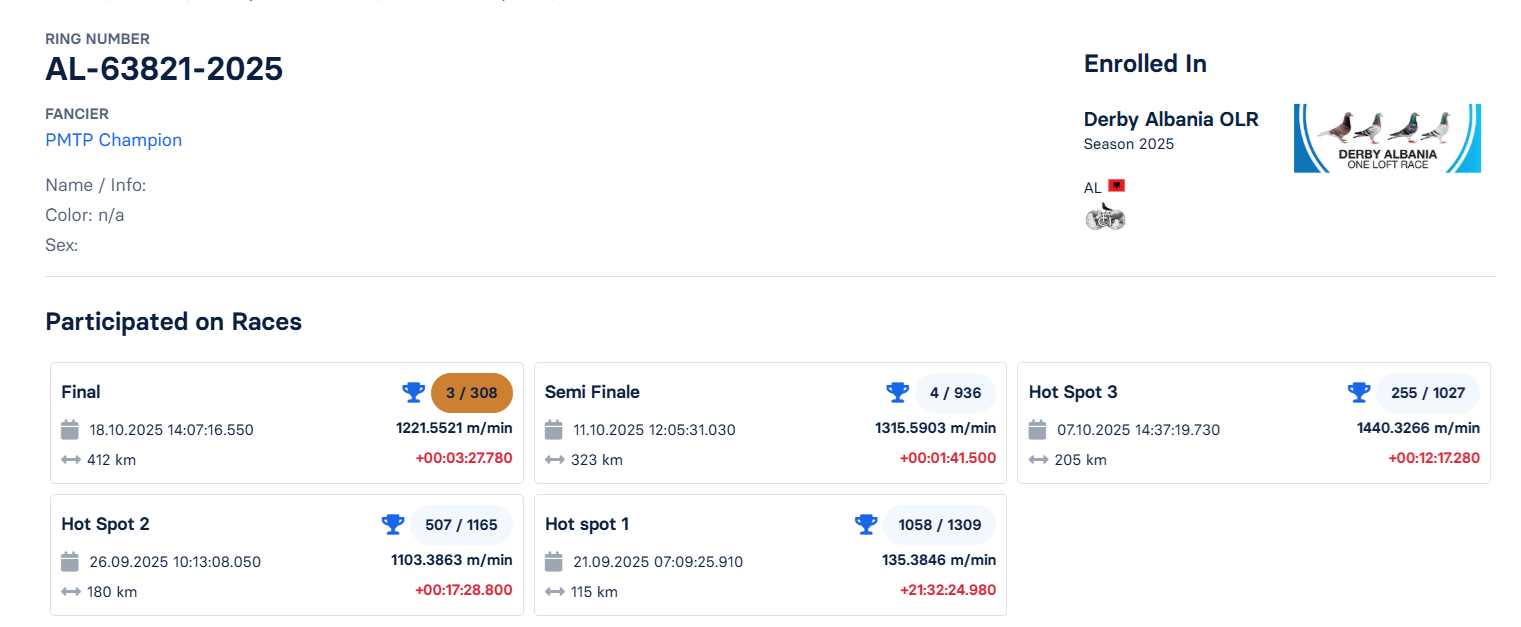Open the Derby Albania OLR link
The image size is (1521, 627).
(x=1170, y=119)
